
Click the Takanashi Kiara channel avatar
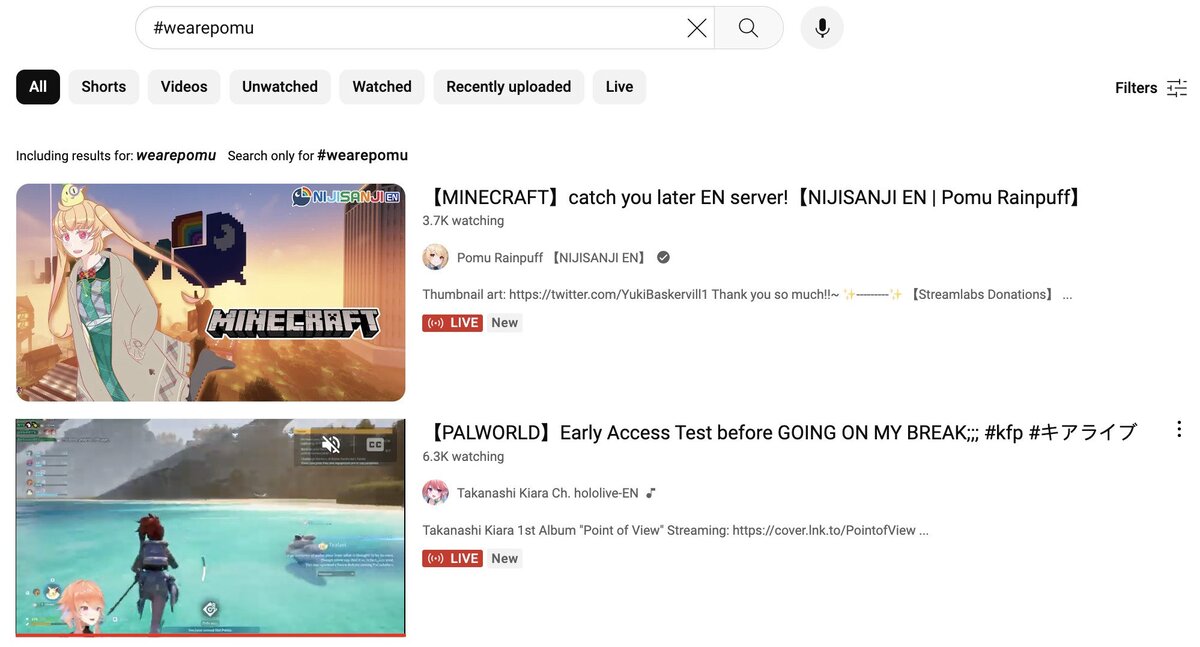pos(435,493)
